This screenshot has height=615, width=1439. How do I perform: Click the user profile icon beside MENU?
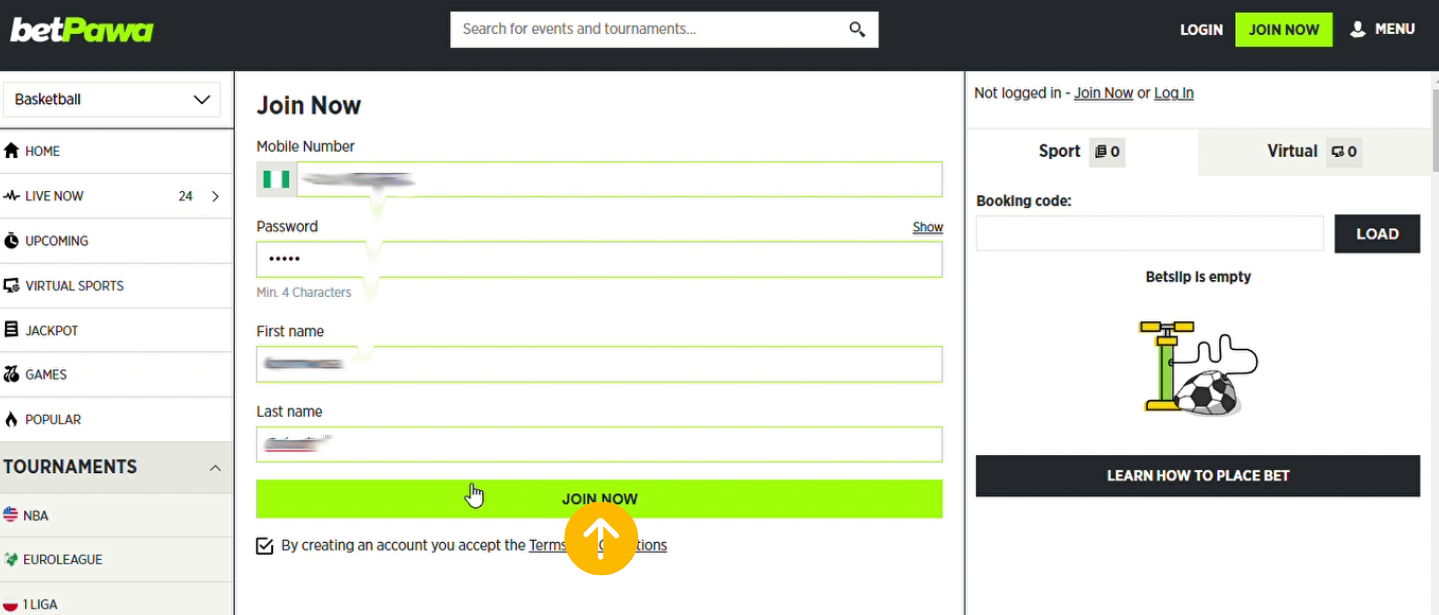point(1358,29)
